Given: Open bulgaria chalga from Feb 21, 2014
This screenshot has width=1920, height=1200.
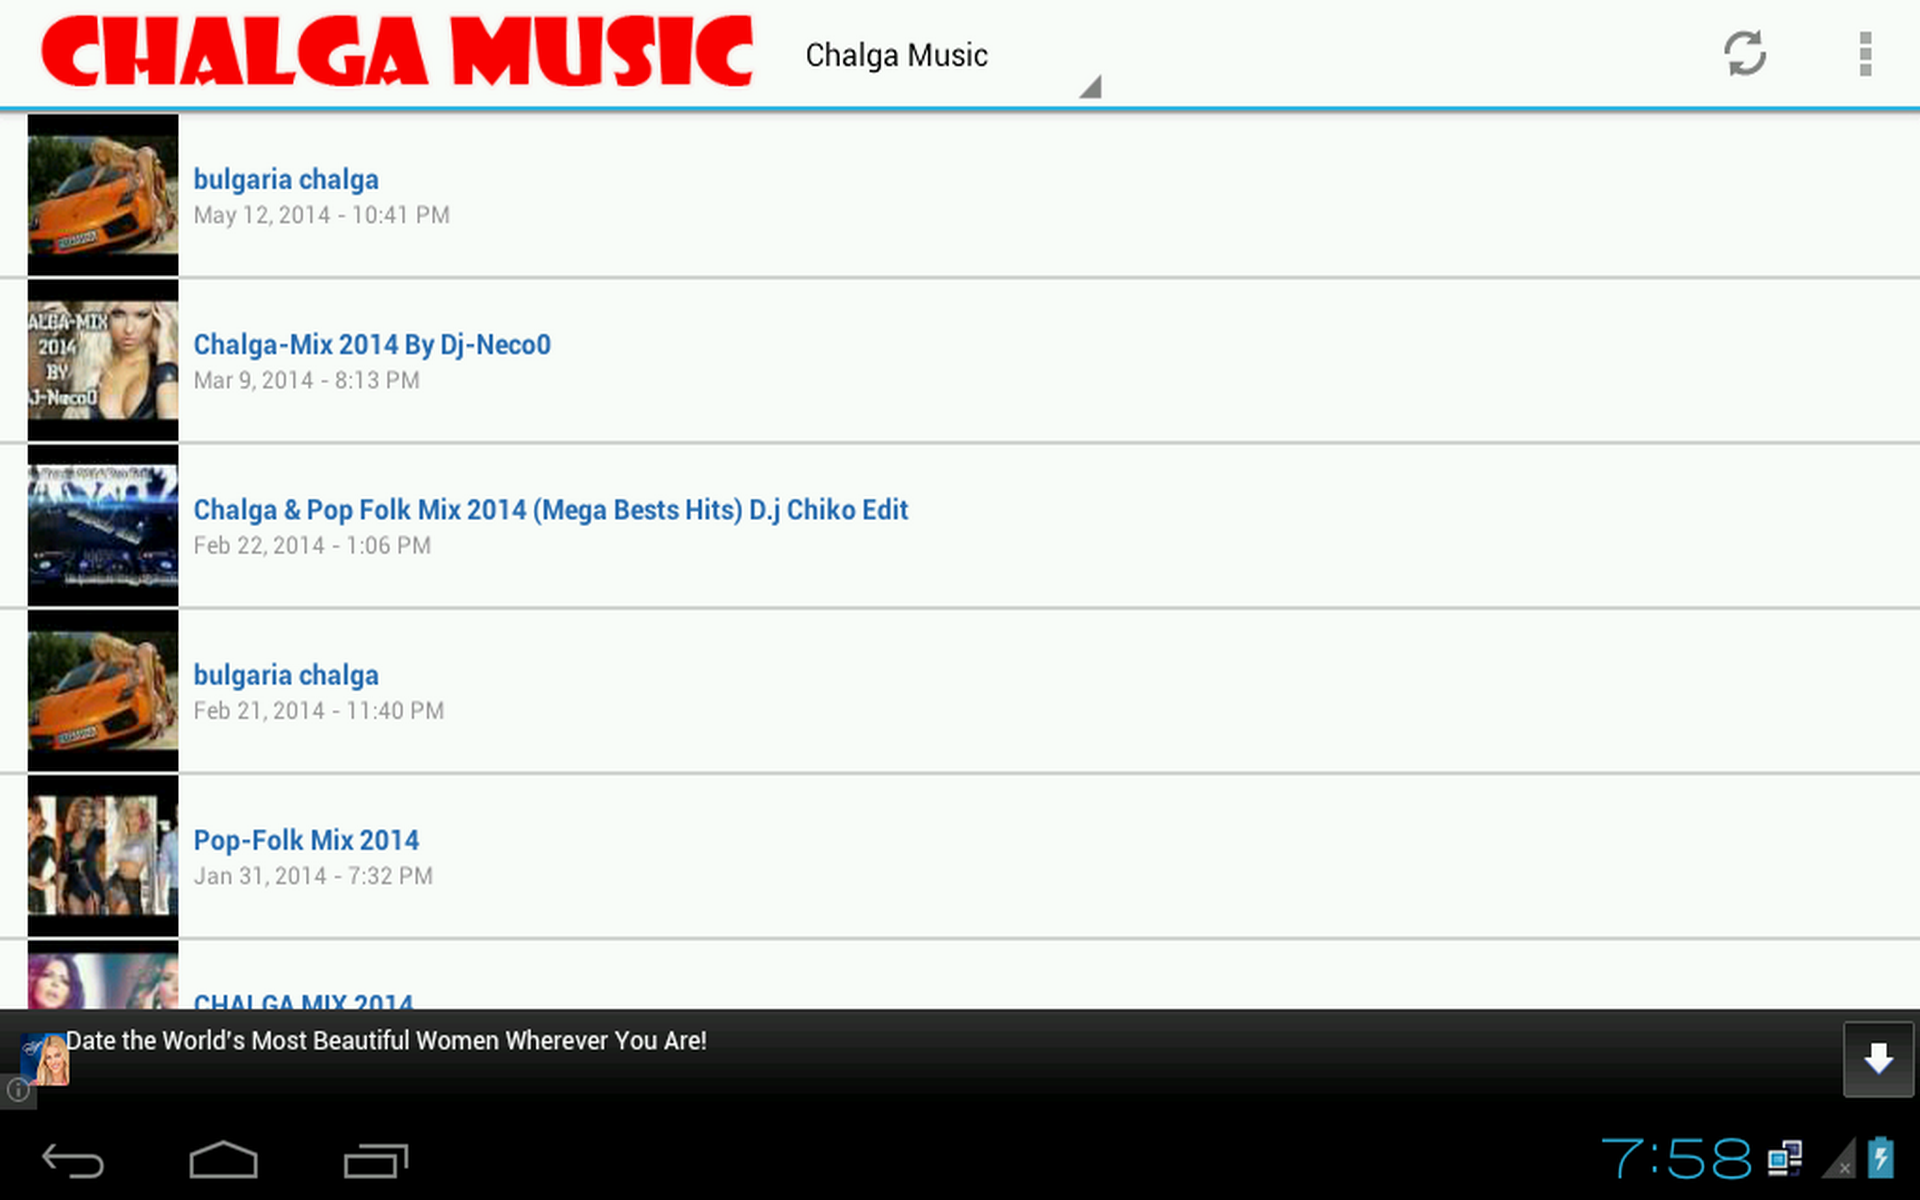Looking at the screenshot, I should click(x=286, y=676).
